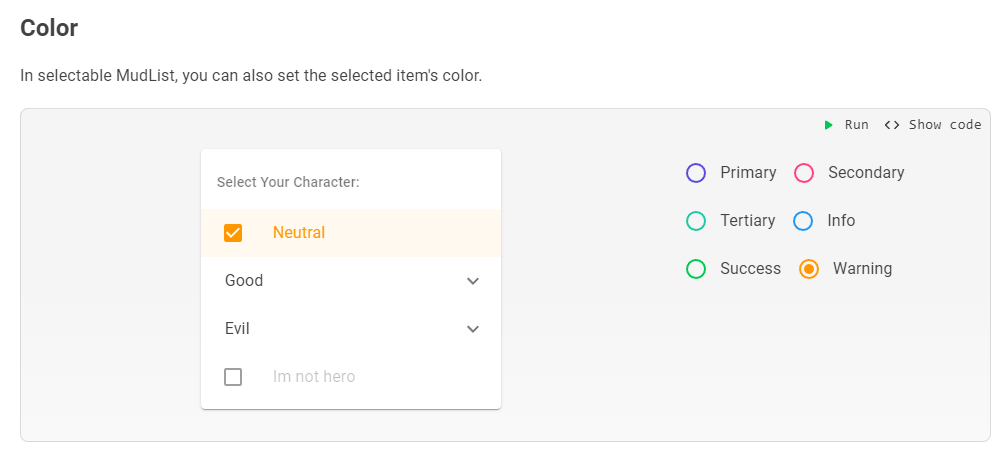
Task: Open the Evil list group
Action: coord(237,329)
